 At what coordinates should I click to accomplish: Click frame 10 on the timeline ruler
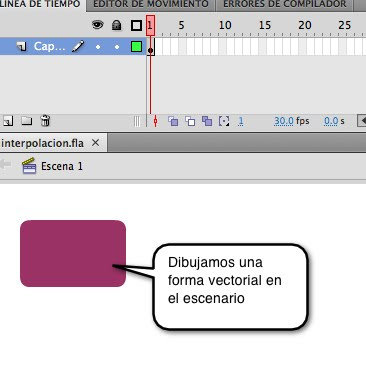(225, 25)
